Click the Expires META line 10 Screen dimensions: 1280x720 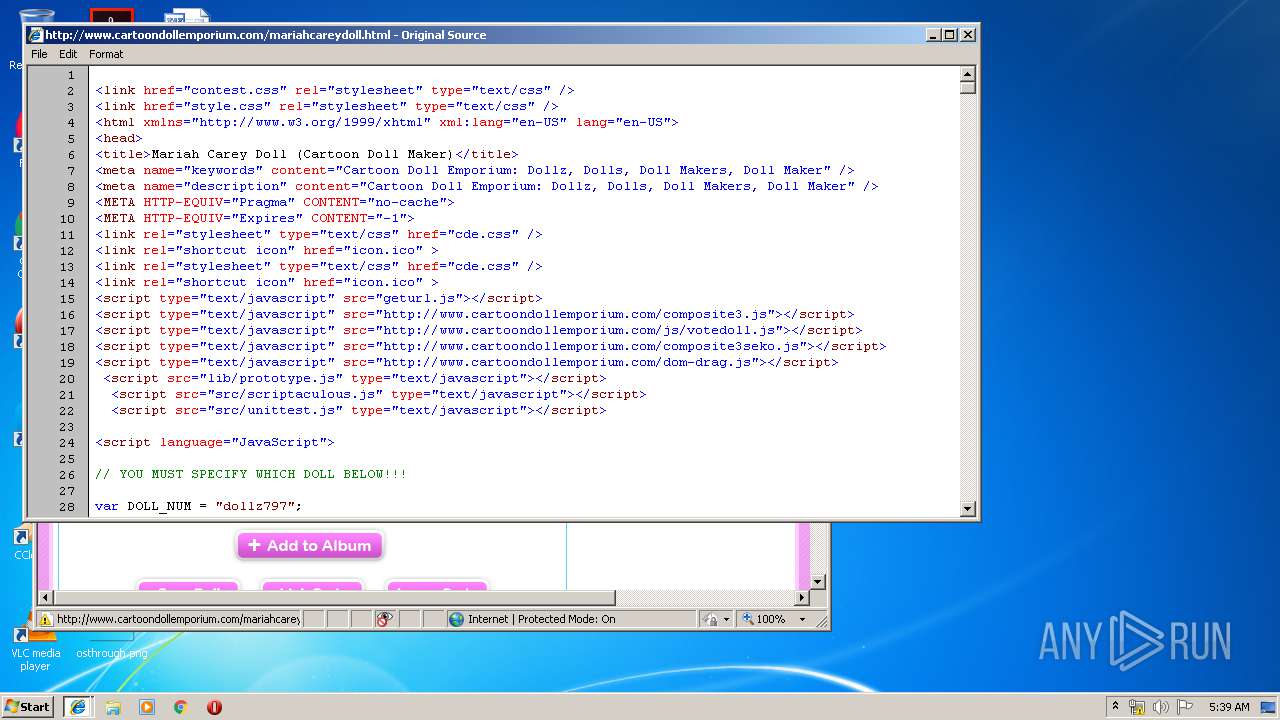[255, 218]
